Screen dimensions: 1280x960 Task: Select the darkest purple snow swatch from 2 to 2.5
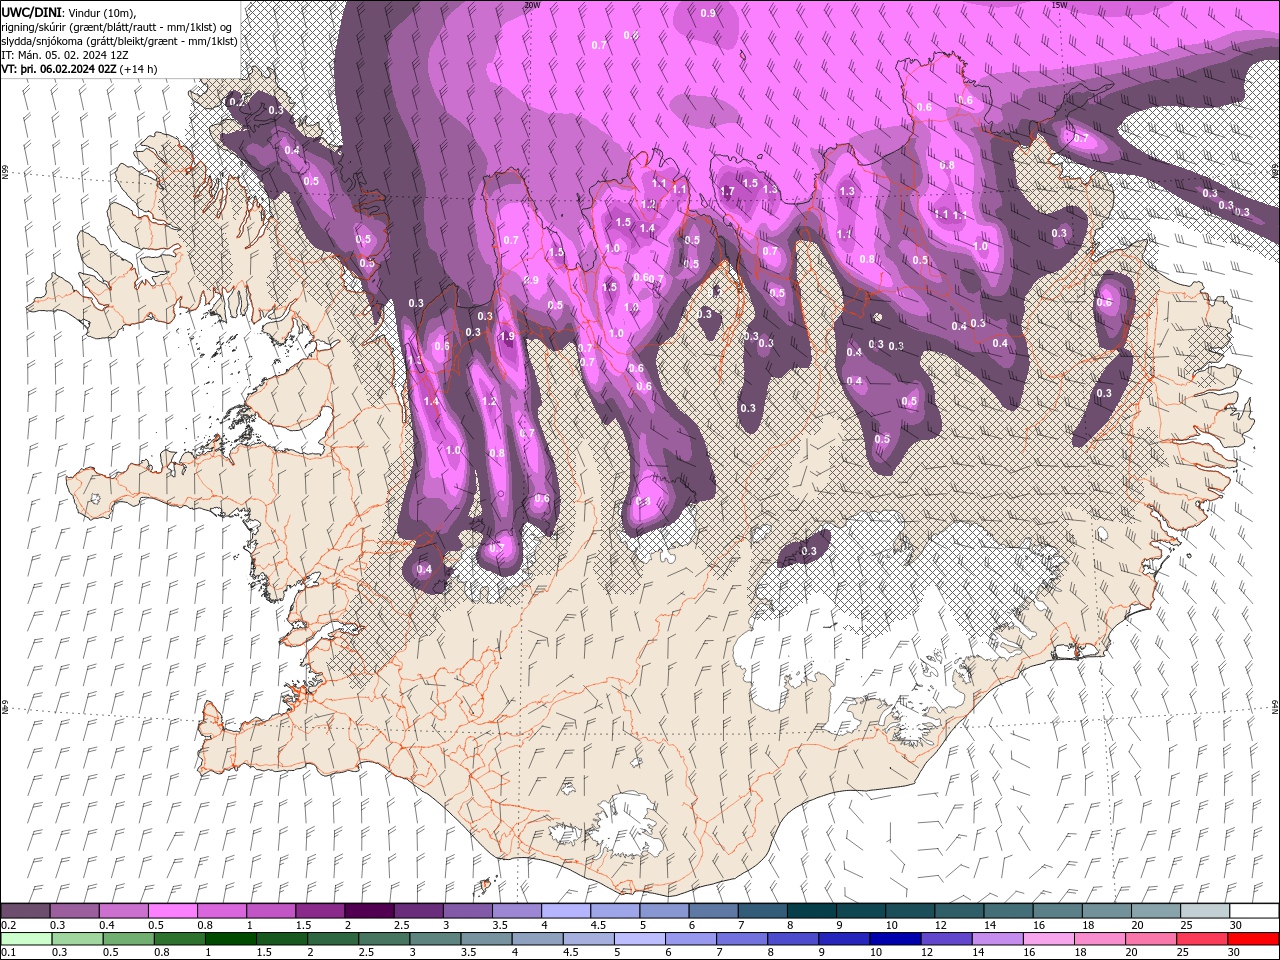pos(368,911)
